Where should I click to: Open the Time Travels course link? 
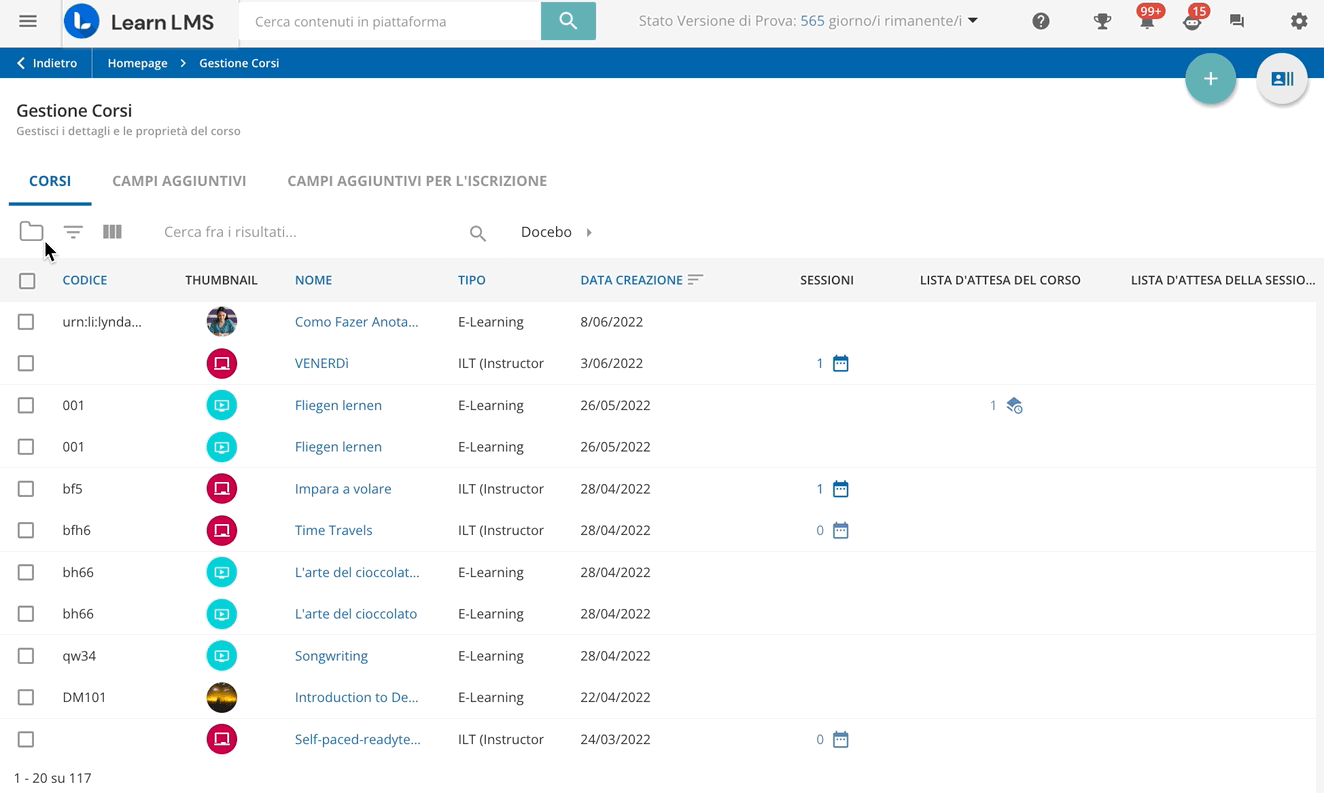click(333, 530)
